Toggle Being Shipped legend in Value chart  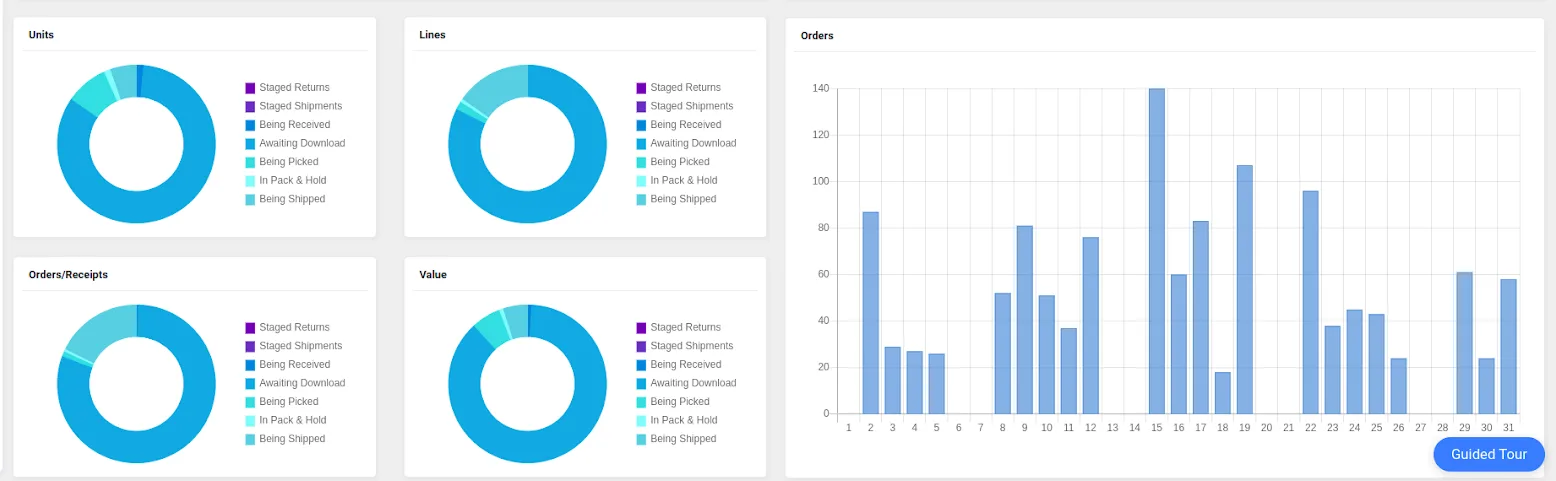tap(683, 439)
